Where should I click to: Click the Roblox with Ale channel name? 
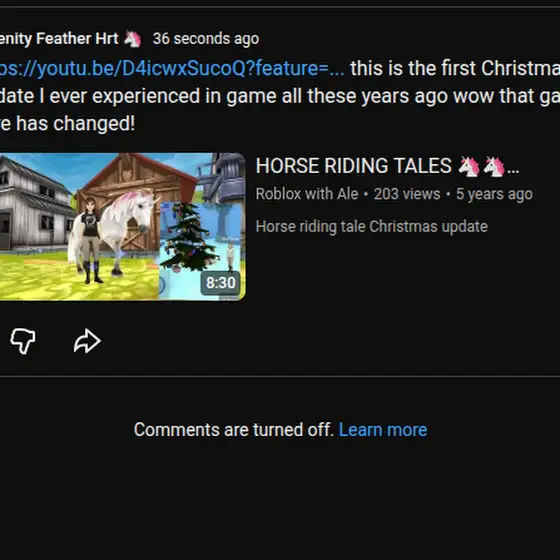[307, 194]
